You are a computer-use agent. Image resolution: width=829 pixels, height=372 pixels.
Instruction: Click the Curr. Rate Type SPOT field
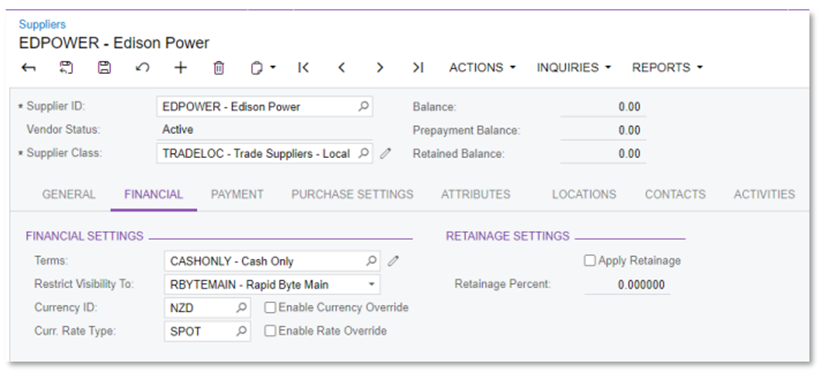tap(207, 331)
